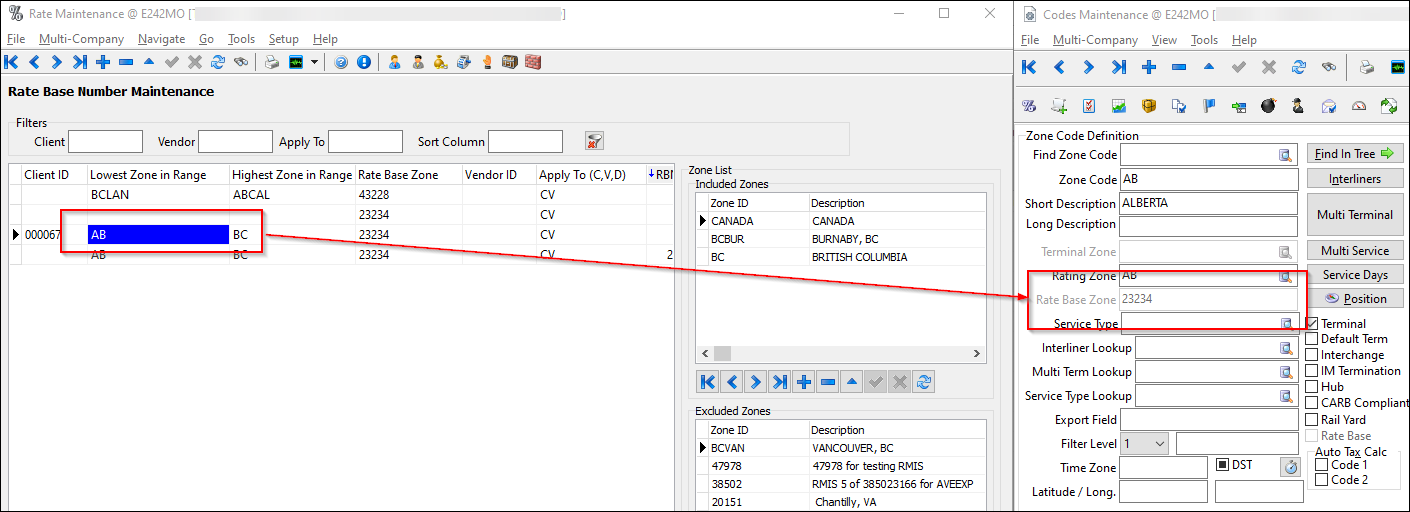Uncheck the Terminal checkbox

1312,324
